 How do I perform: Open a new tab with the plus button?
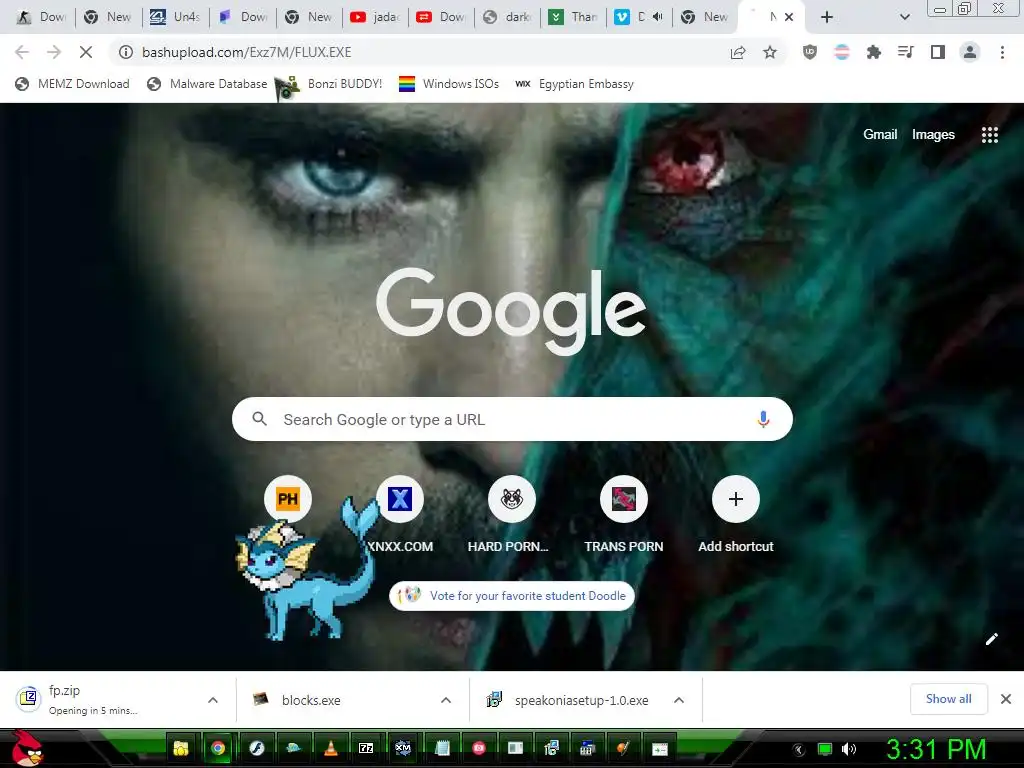(x=827, y=17)
